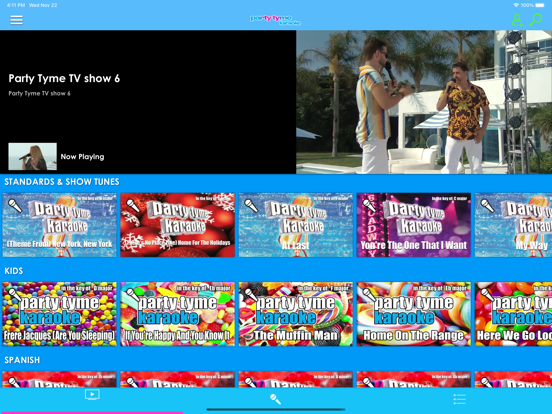552x414 pixels.
Task: Tap the home indicator bar
Action: click(276, 409)
